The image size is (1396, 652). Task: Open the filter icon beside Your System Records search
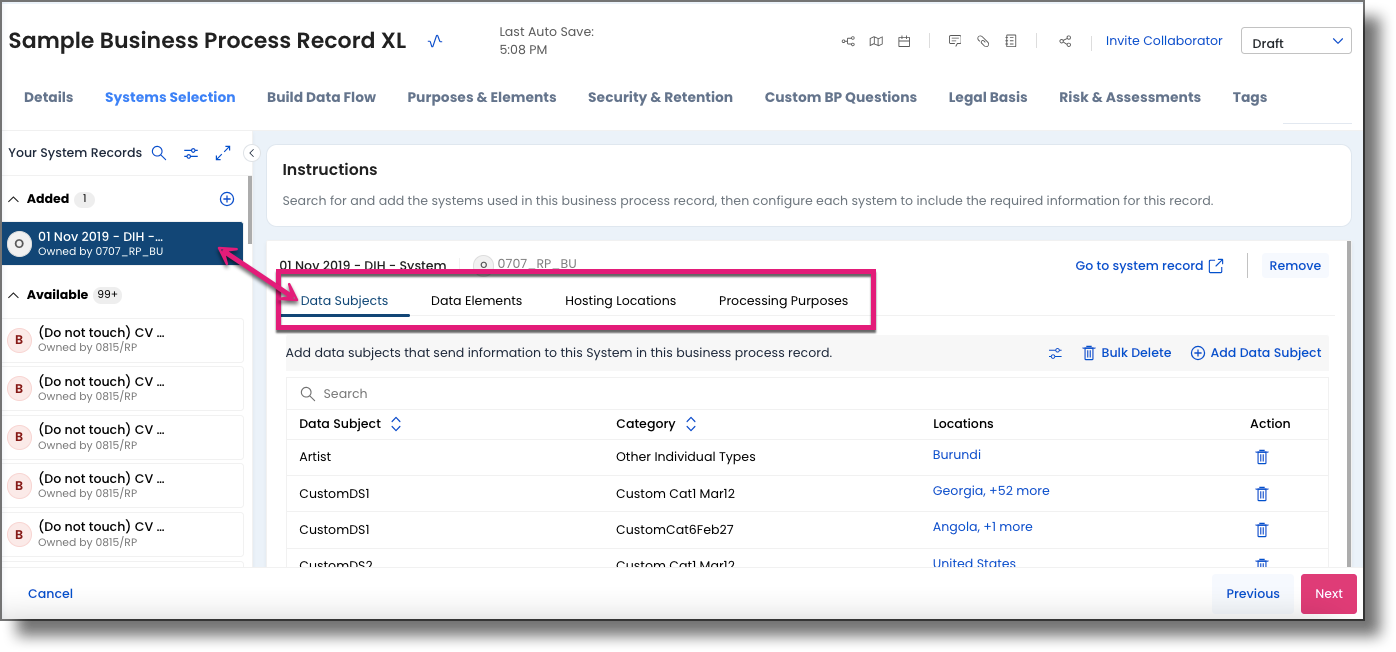click(191, 152)
